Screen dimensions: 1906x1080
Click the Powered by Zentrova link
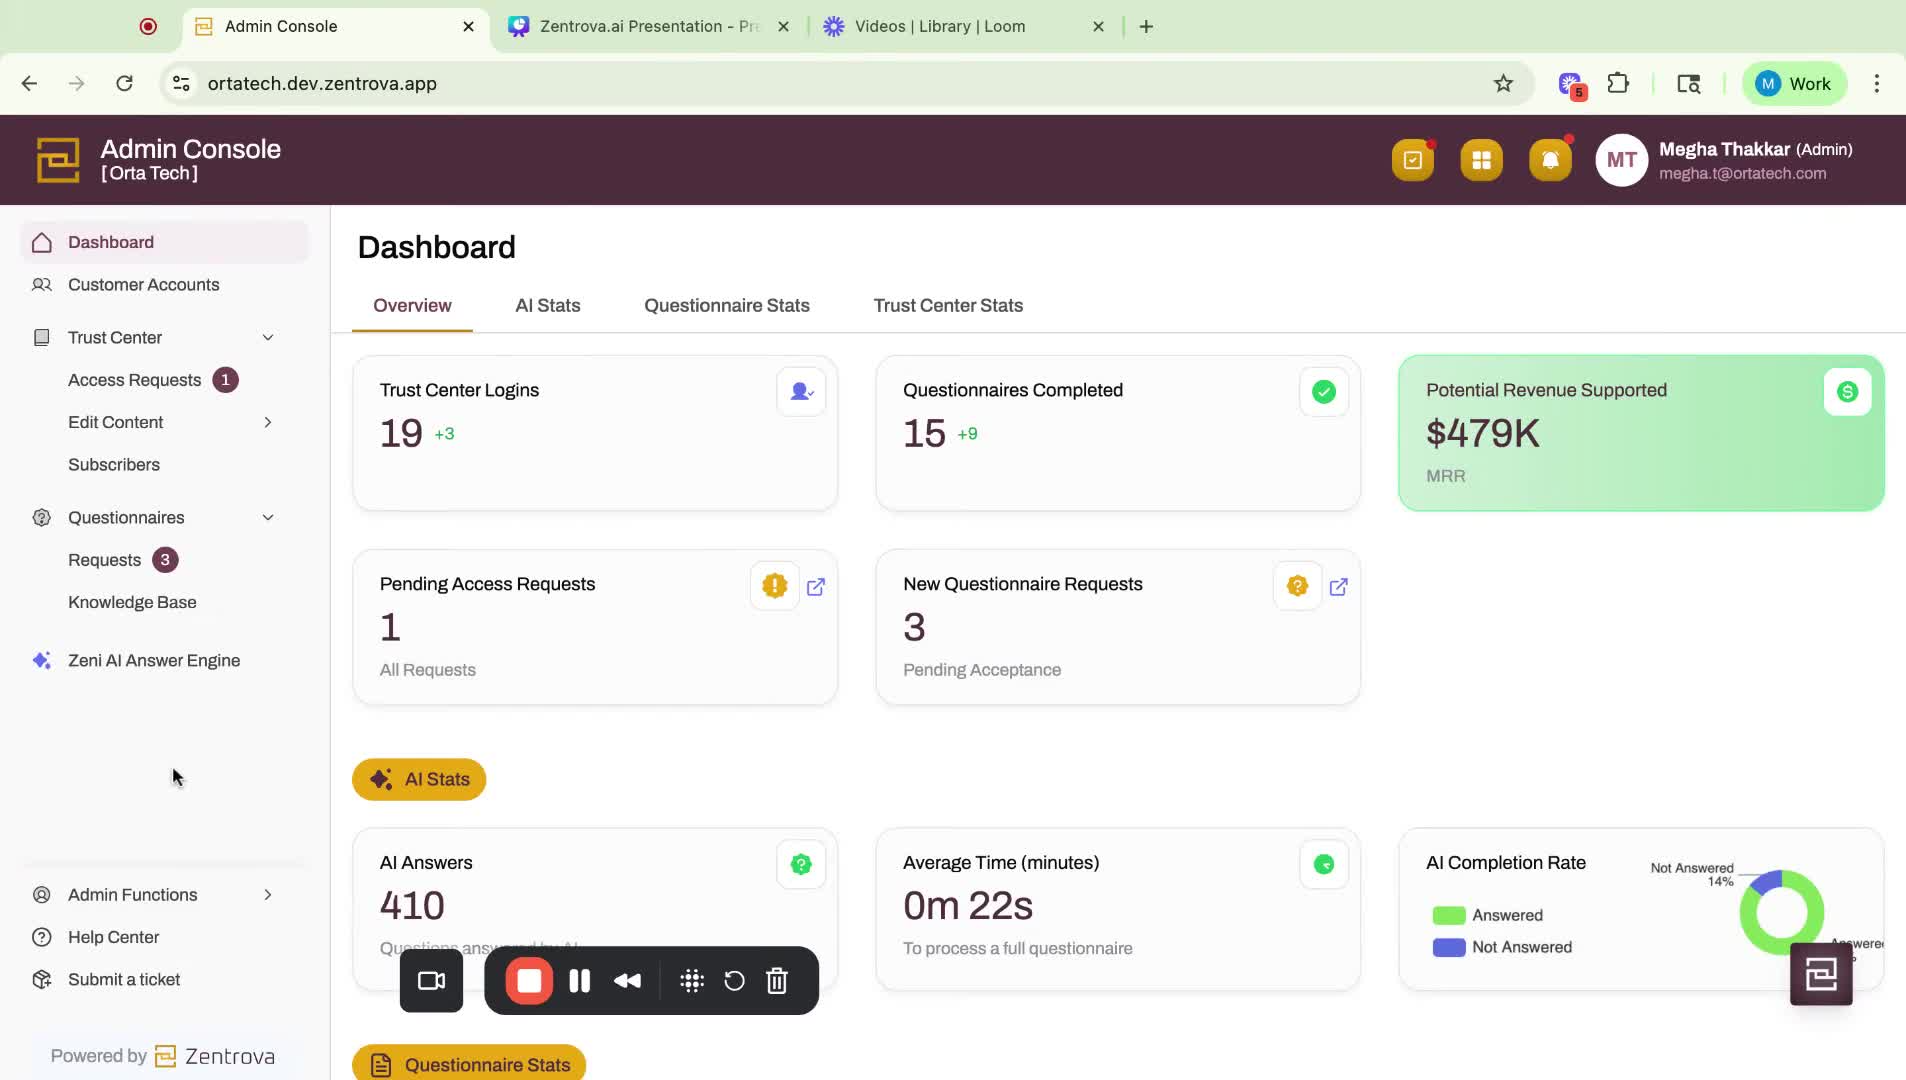[x=163, y=1056]
